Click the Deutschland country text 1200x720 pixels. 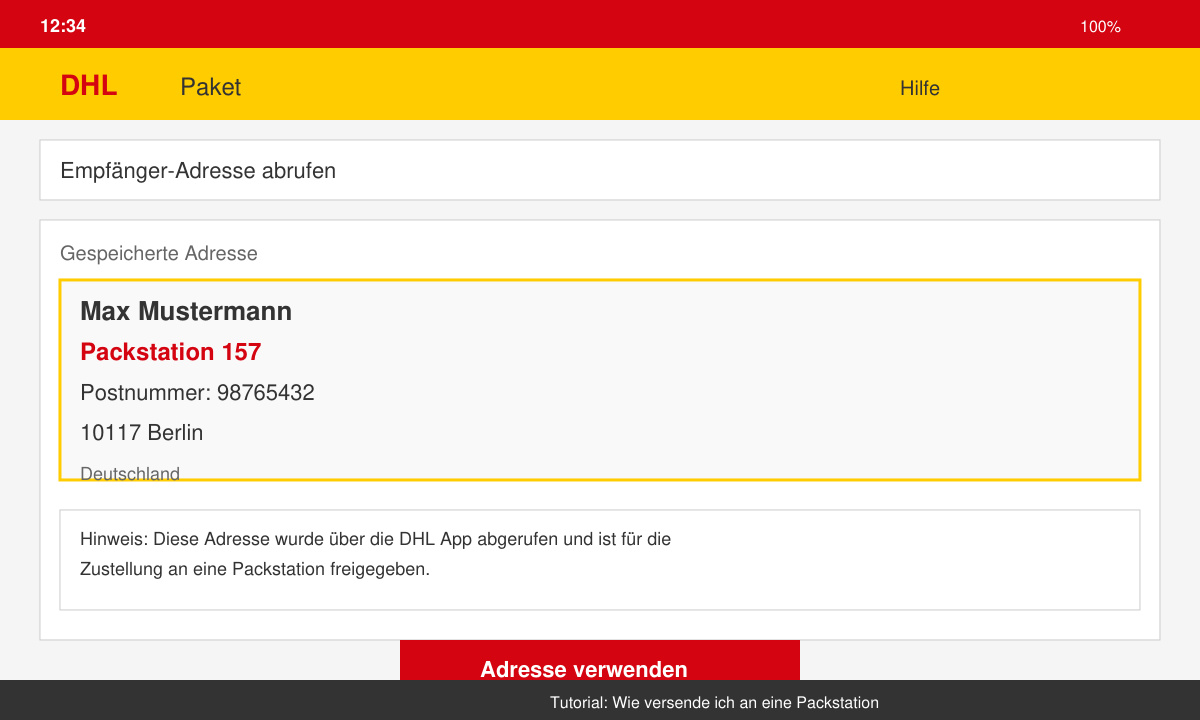[130, 473]
